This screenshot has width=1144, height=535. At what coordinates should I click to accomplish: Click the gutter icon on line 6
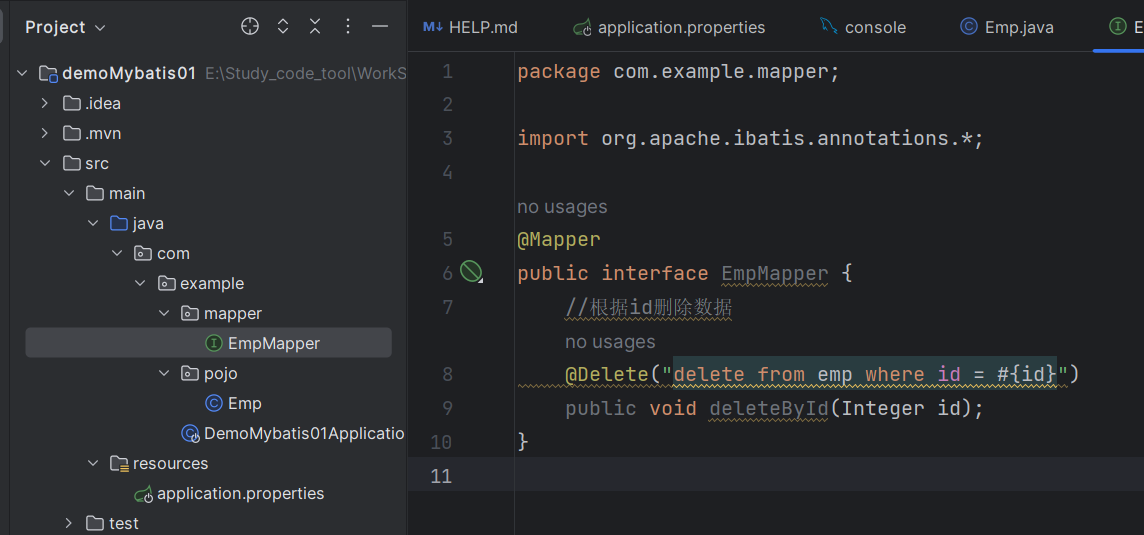pyautogui.click(x=471, y=272)
